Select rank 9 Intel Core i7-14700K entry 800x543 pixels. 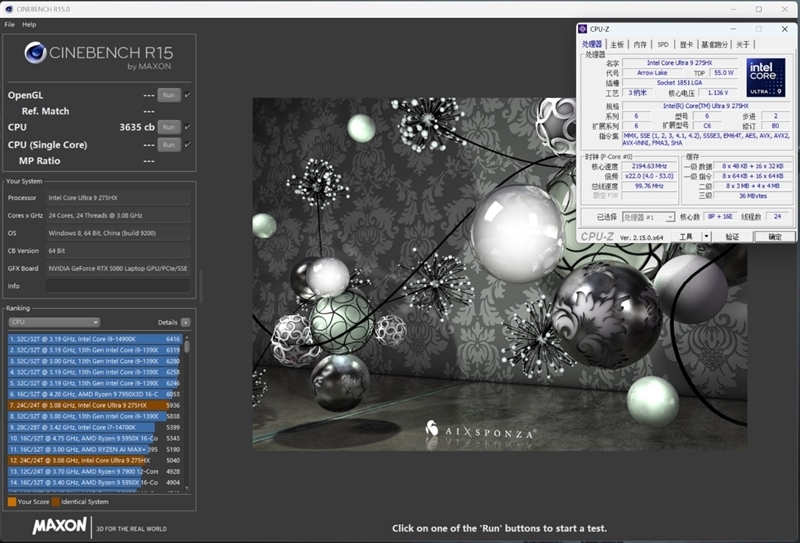coord(95,427)
